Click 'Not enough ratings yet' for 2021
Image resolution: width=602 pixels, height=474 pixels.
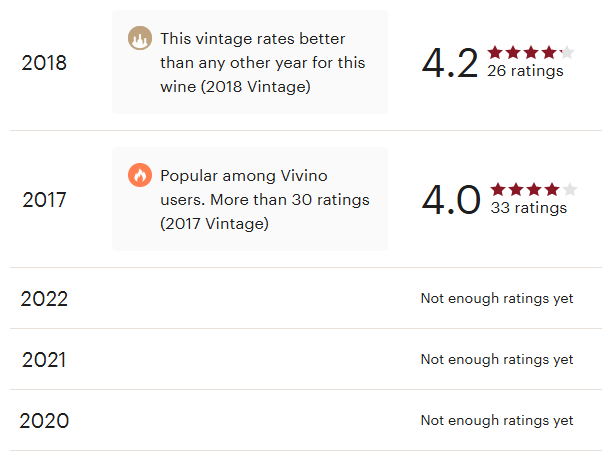[497, 360]
